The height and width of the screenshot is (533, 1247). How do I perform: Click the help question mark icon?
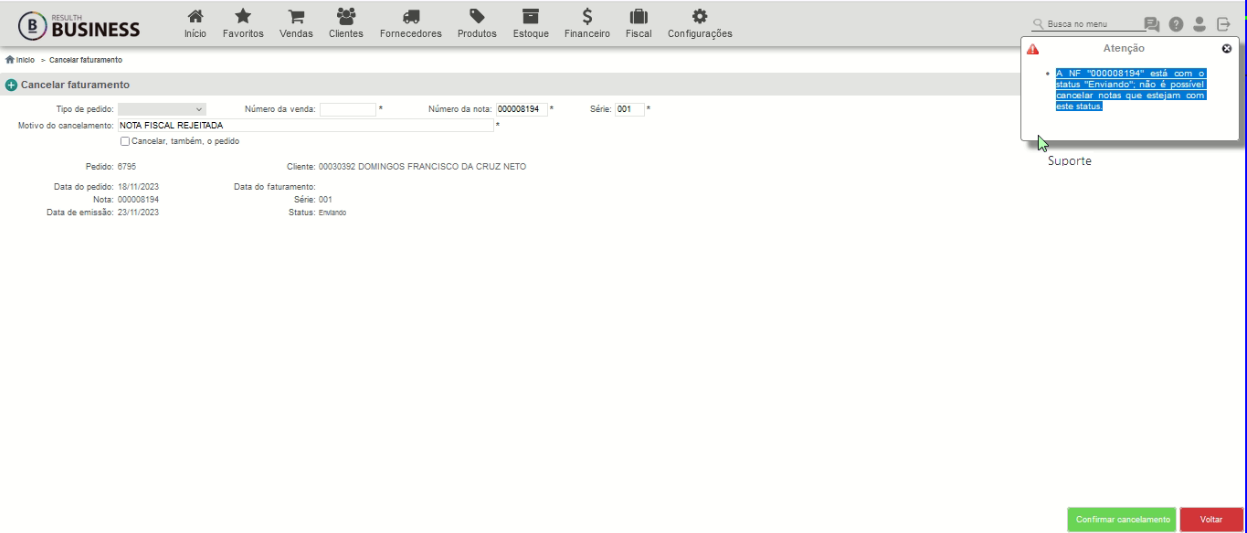click(x=1176, y=24)
